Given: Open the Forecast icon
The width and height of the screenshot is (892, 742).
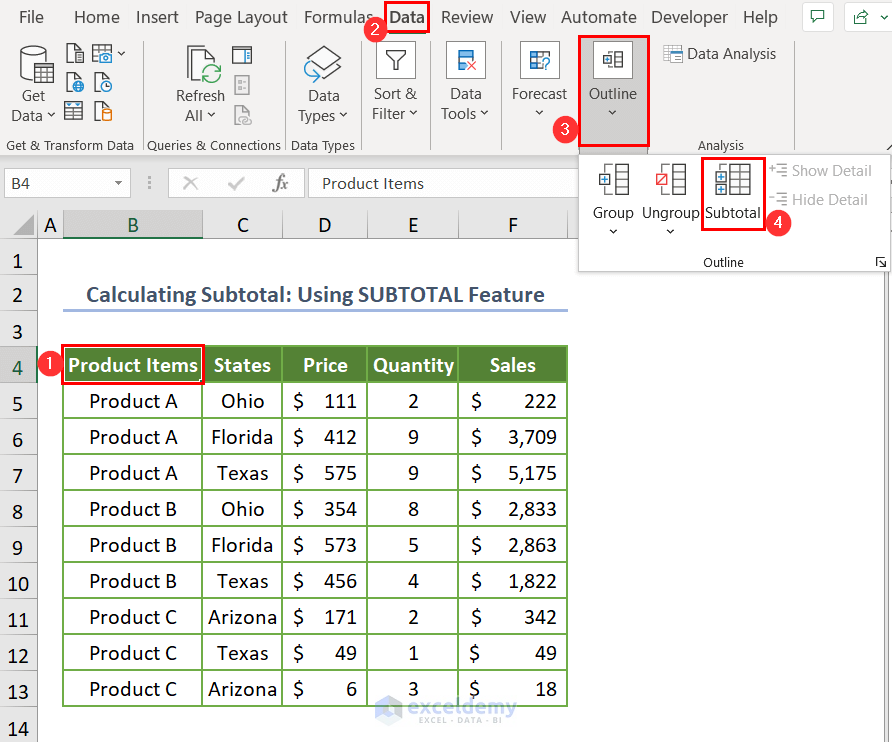Looking at the screenshot, I should click(539, 61).
